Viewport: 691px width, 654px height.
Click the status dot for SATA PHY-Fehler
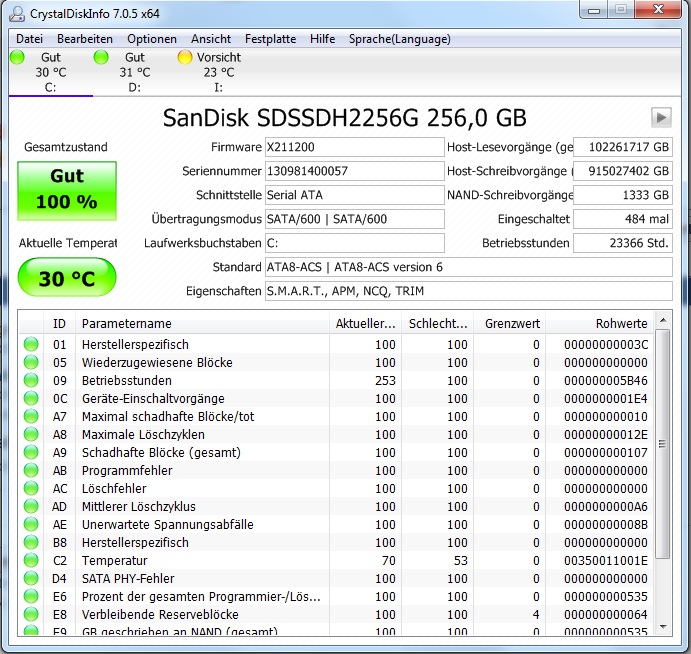pos(31,578)
